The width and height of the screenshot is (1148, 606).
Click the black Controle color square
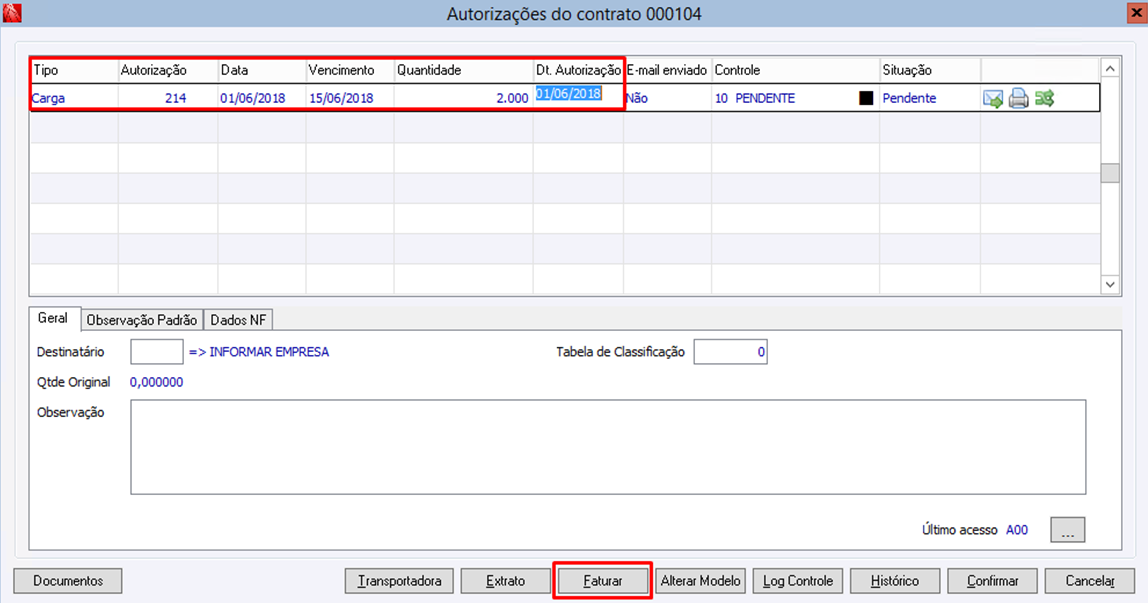[866, 98]
